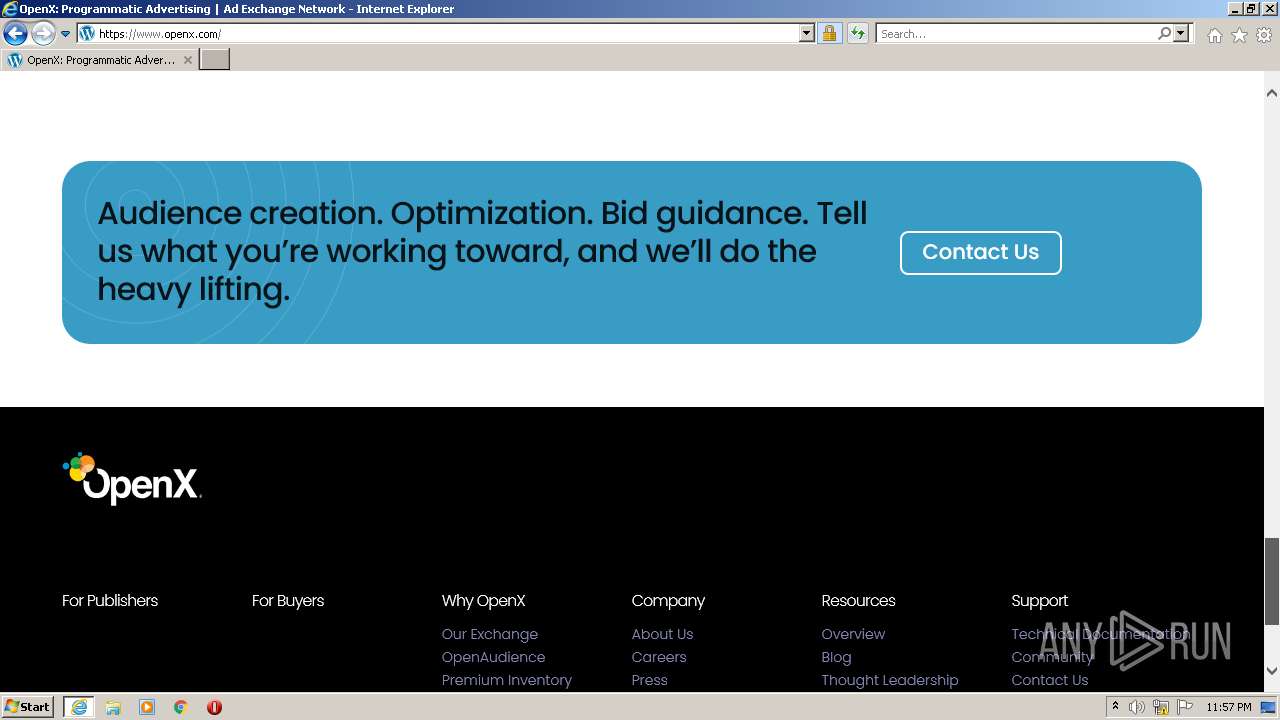Click the page scrollbar up arrow
The height and width of the screenshot is (720, 1280).
coord(1272,93)
